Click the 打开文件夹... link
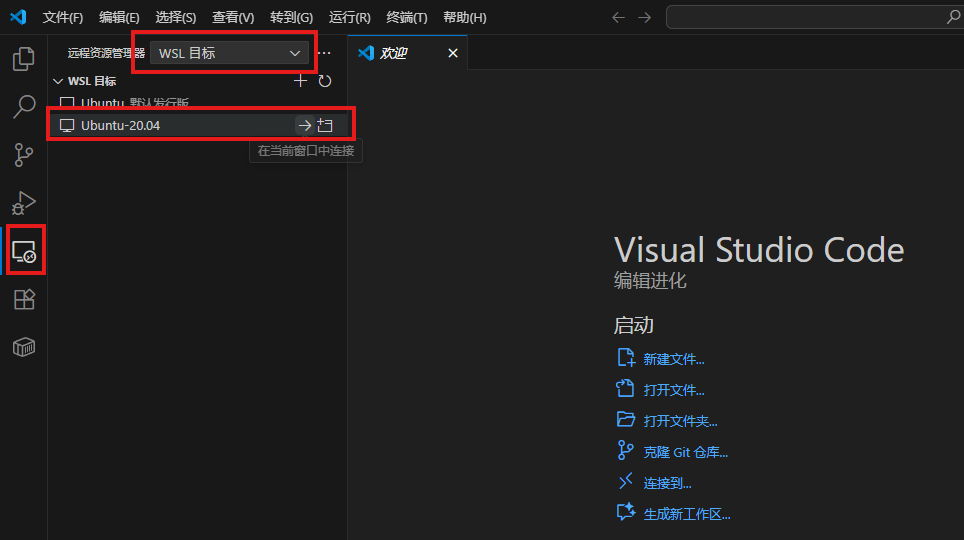The image size is (964, 540). pos(681,421)
